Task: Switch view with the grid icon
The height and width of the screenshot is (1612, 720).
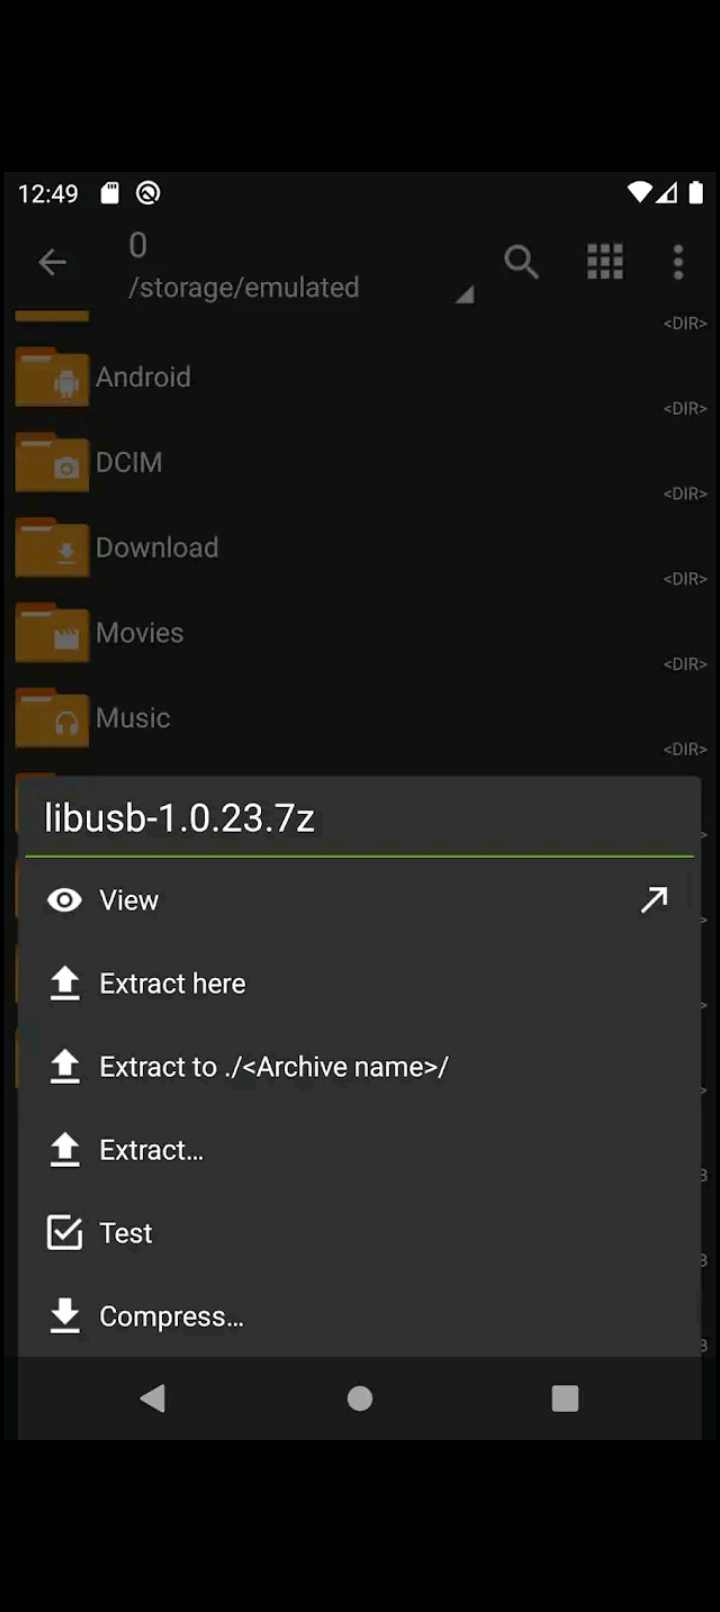Action: (605, 263)
